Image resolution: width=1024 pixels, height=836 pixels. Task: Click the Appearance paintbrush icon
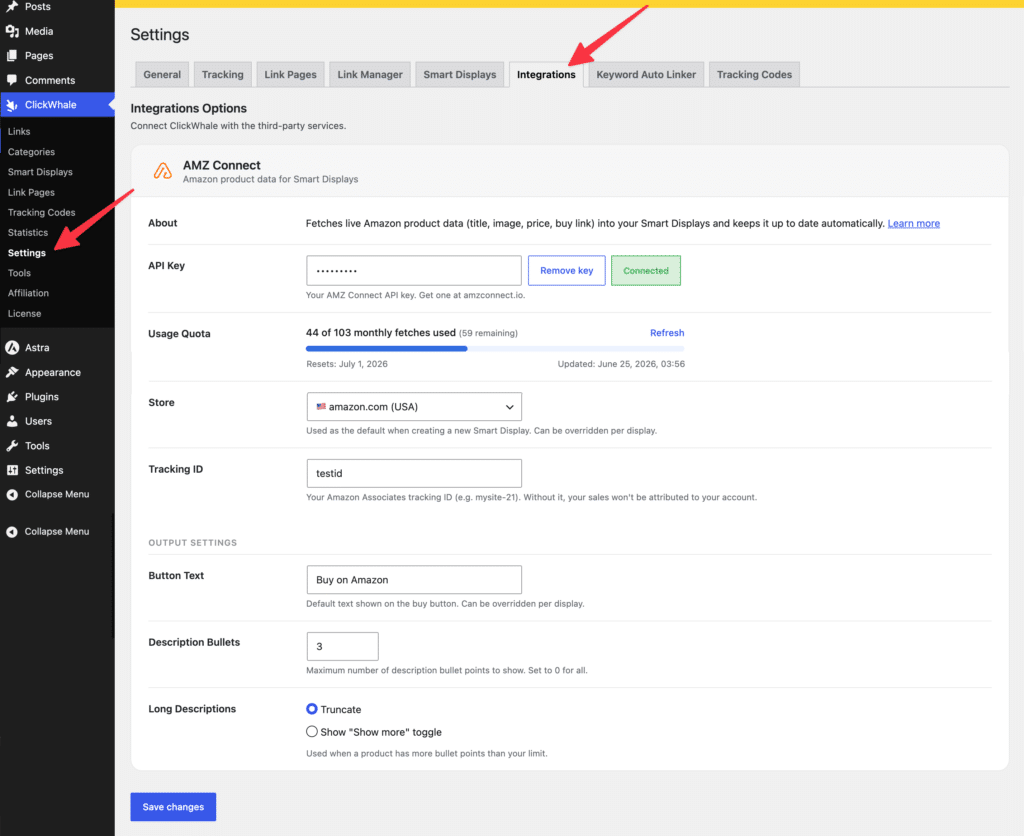click(x=12, y=372)
